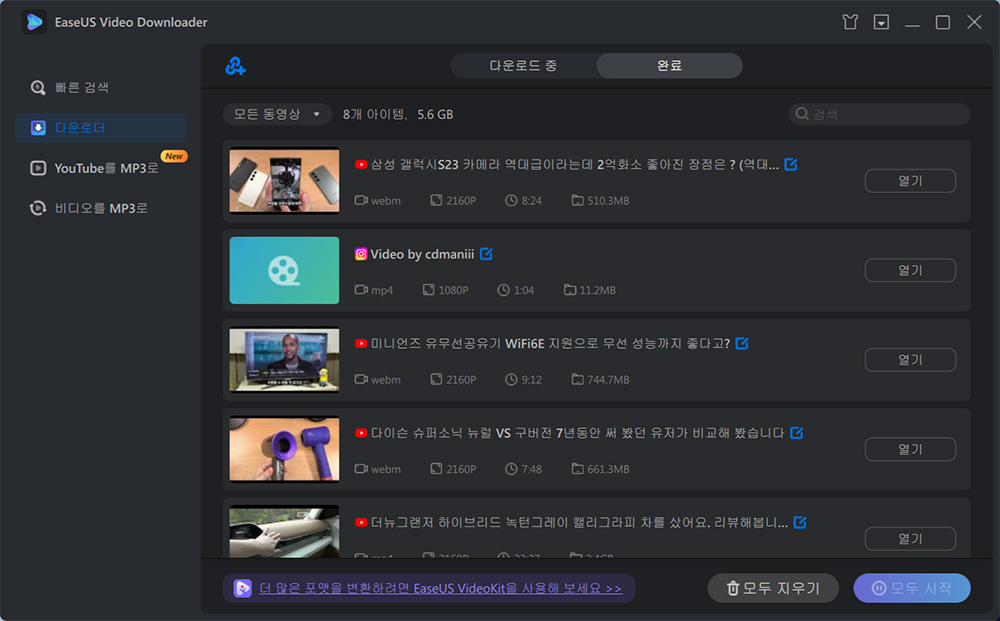The height and width of the screenshot is (621, 1000).
Task: Click the 다이슨 슈퍼소닉 hair dryer thumbnail
Action: click(284, 449)
